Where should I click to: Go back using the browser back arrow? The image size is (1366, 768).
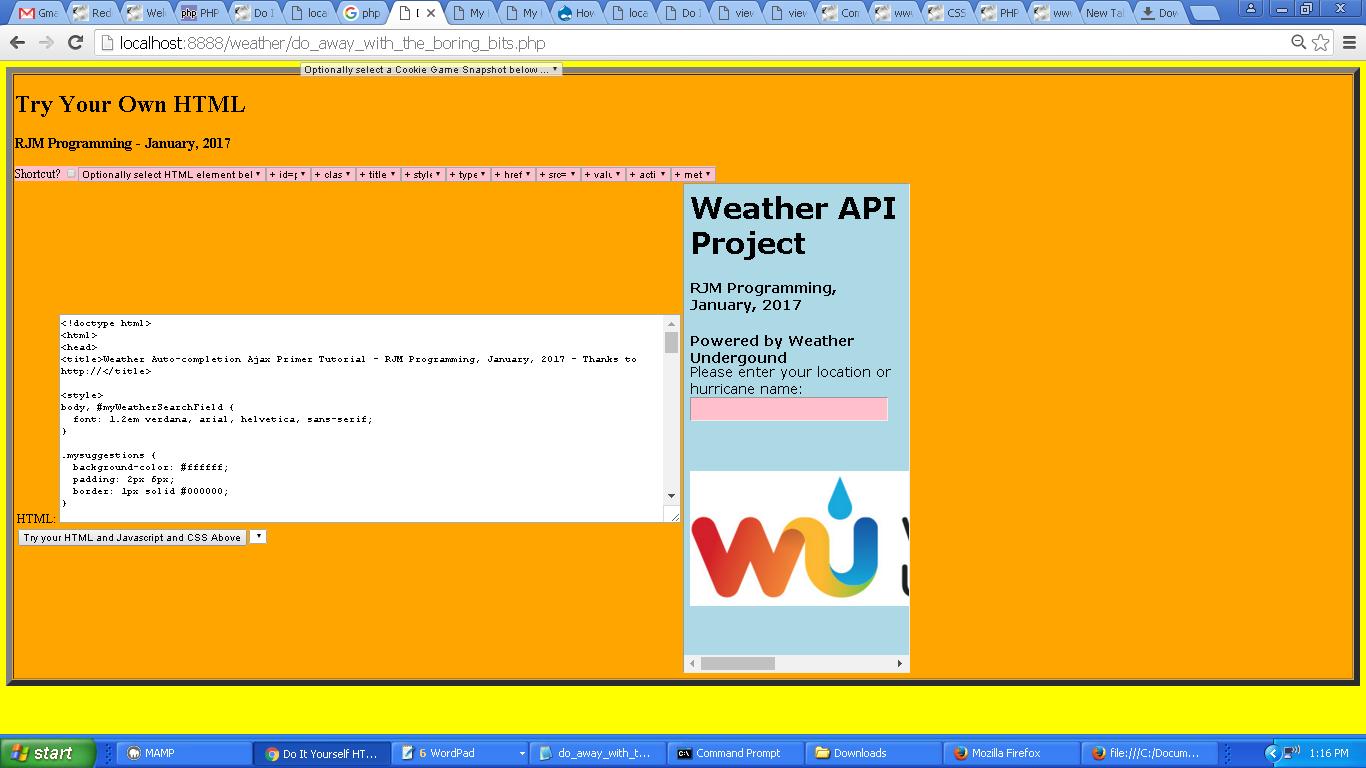(x=17, y=42)
